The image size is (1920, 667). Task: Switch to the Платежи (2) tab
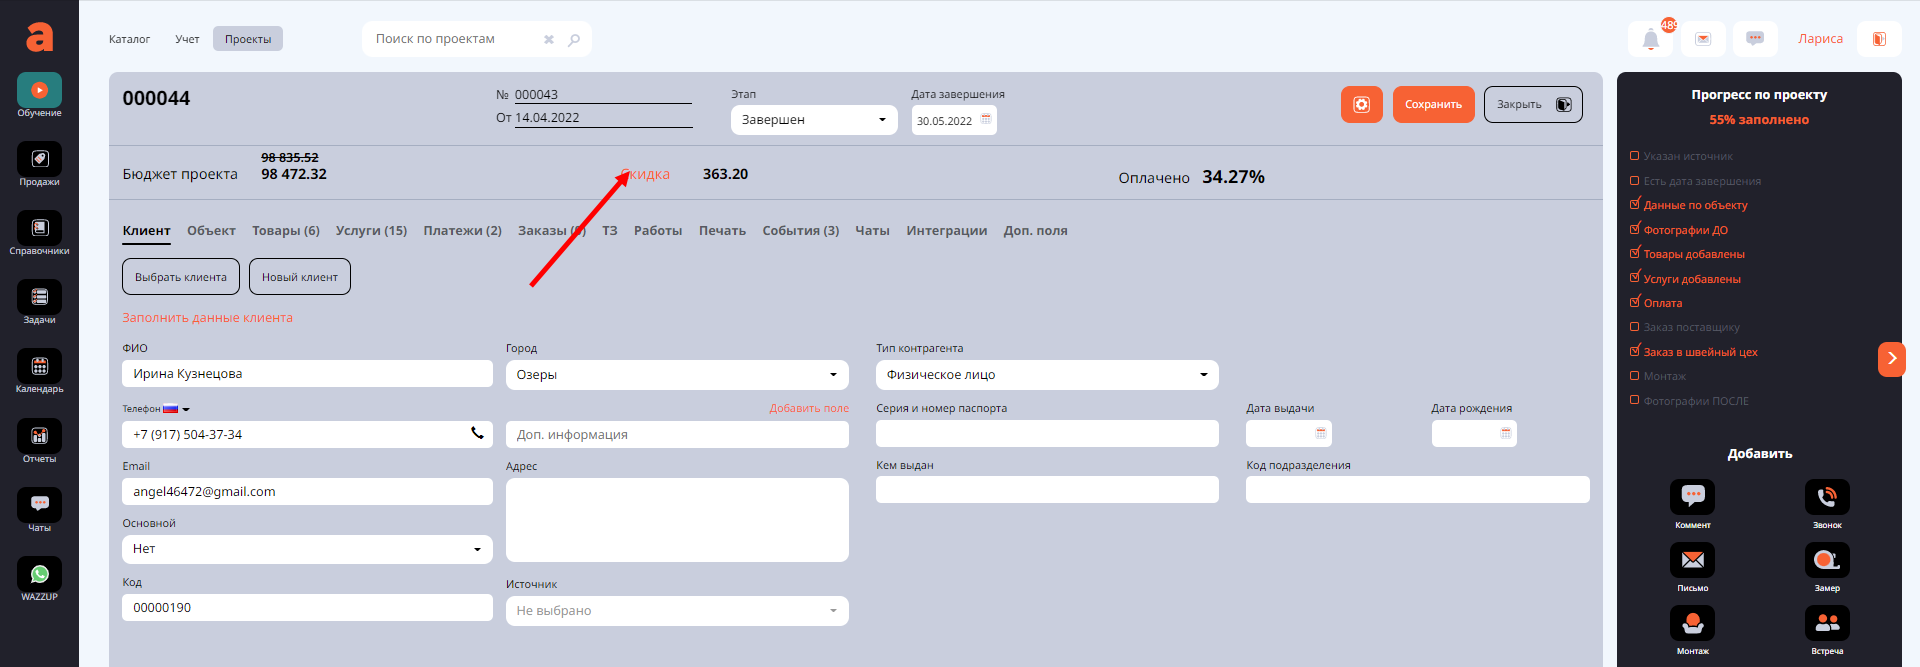pyautogui.click(x=462, y=231)
